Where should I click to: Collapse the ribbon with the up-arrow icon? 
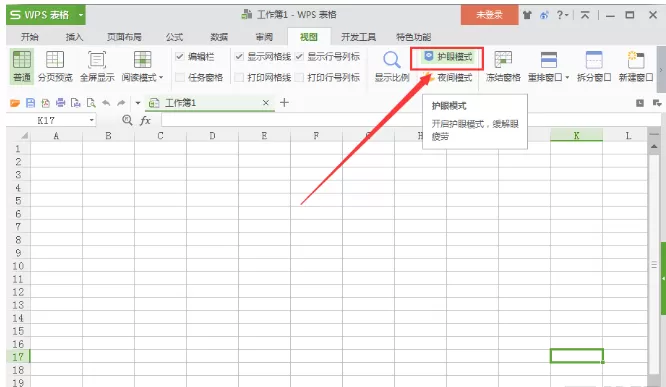point(585,15)
